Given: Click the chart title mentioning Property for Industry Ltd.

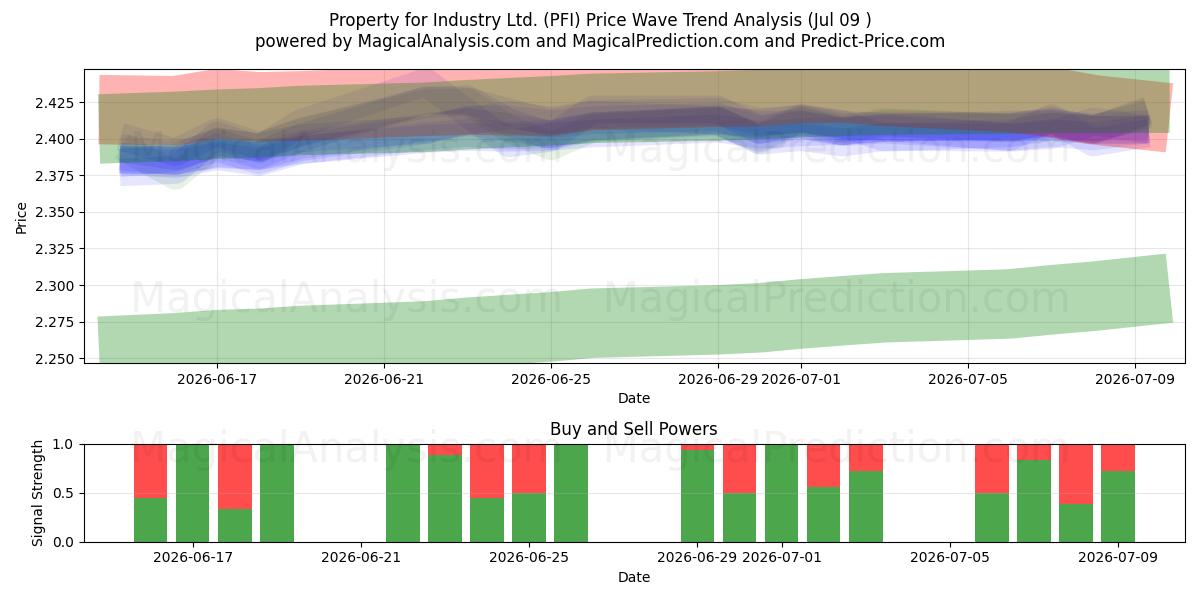Looking at the screenshot, I should [x=600, y=20].
